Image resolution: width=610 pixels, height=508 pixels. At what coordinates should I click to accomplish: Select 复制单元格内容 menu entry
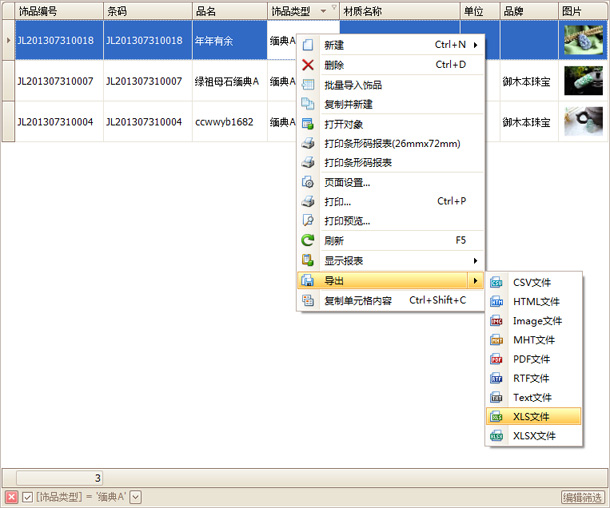tap(394, 300)
